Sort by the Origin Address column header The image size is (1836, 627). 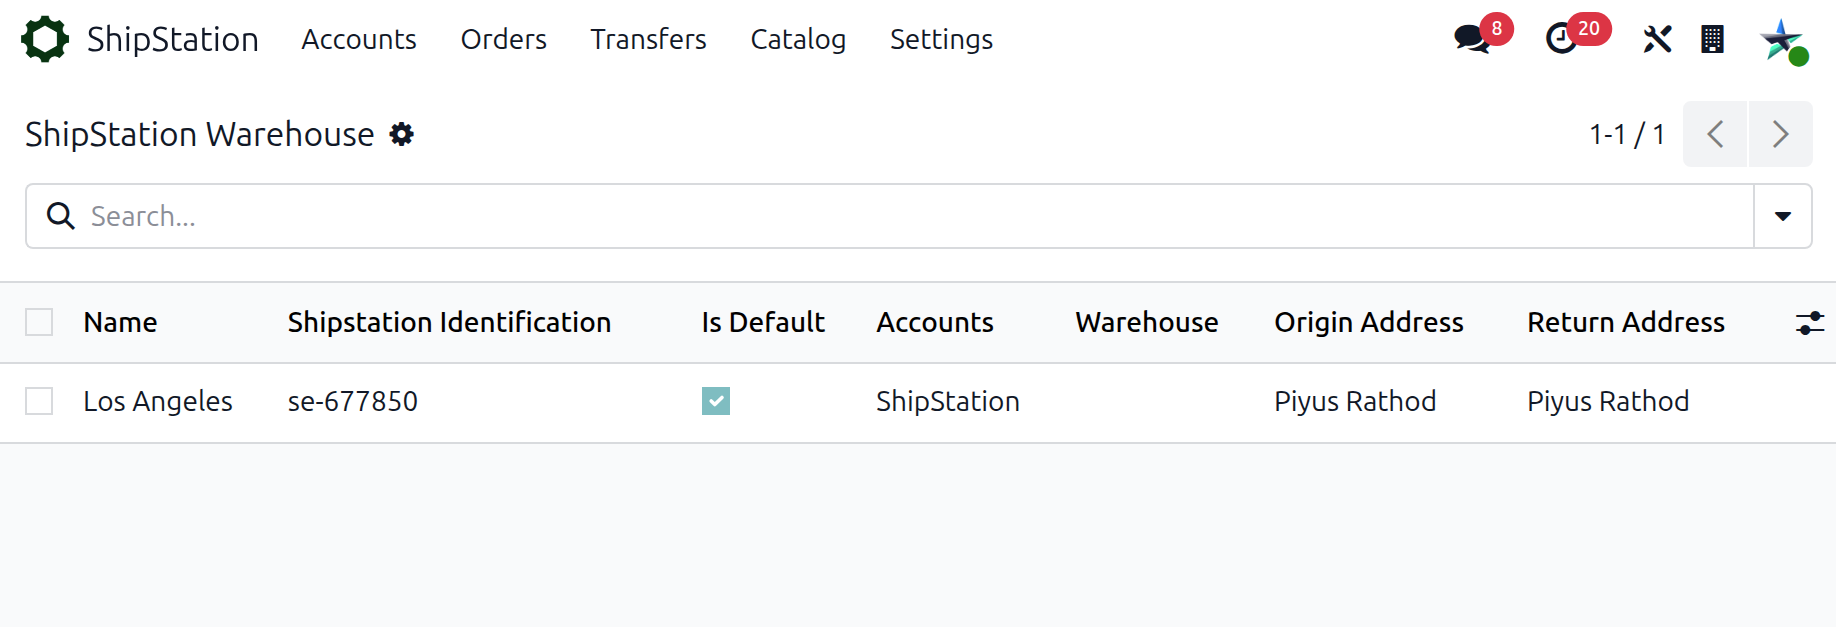(1369, 322)
